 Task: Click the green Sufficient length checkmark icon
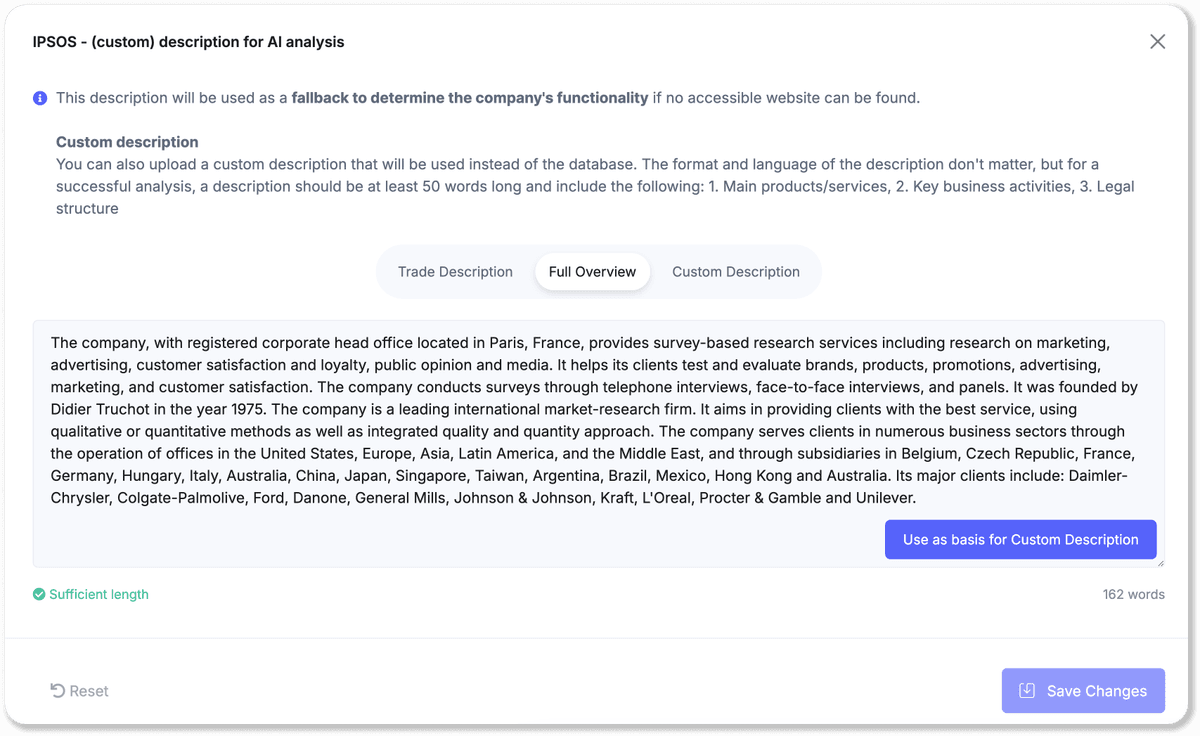pos(39,594)
